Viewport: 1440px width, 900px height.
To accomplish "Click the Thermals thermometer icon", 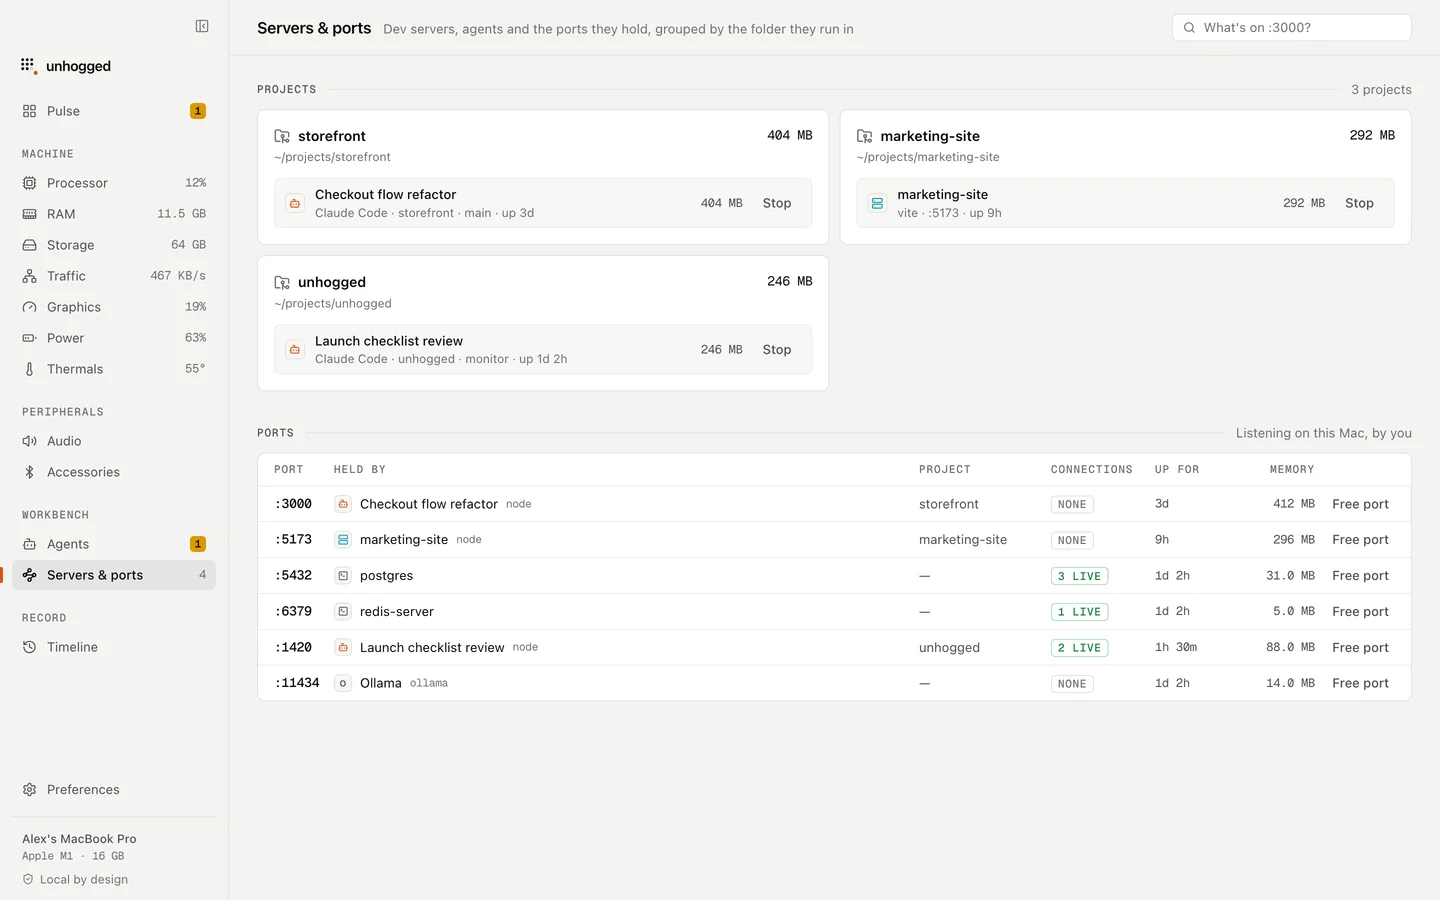I will point(30,369).
